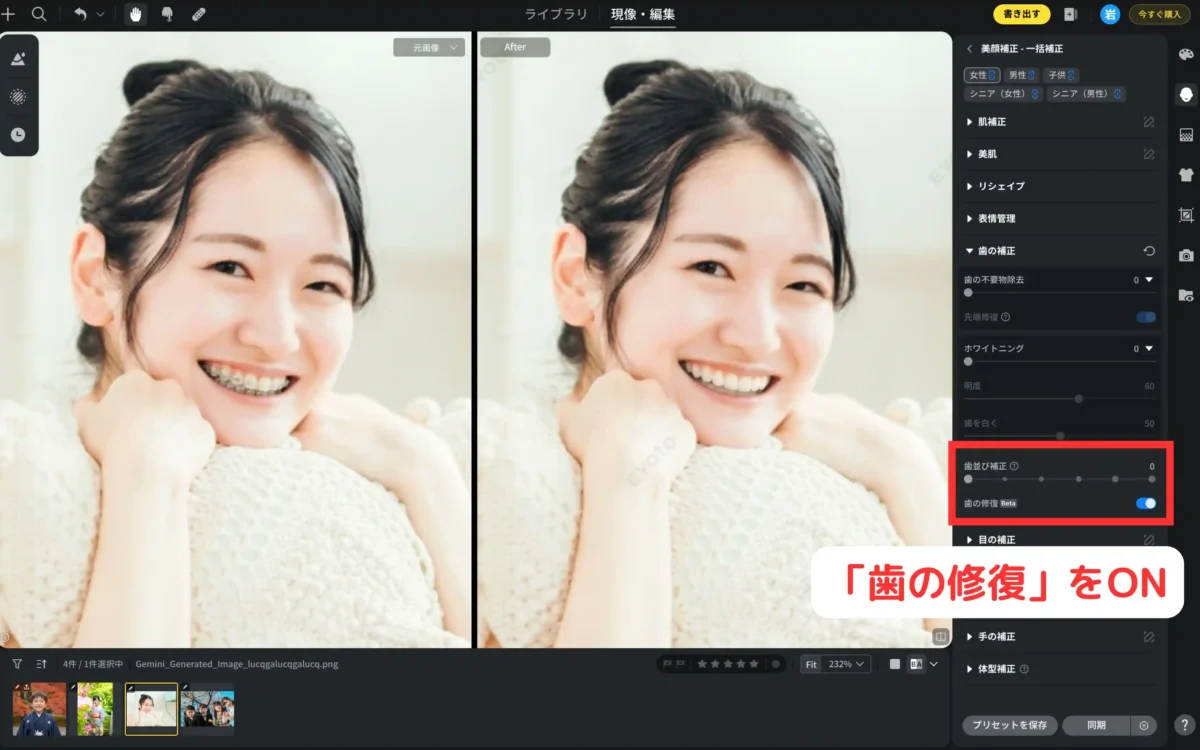Image resolution: width=1200 pixels, height=750 pixels.
Task: Select the 男性 category tab
Action: tap(1021, 75)
